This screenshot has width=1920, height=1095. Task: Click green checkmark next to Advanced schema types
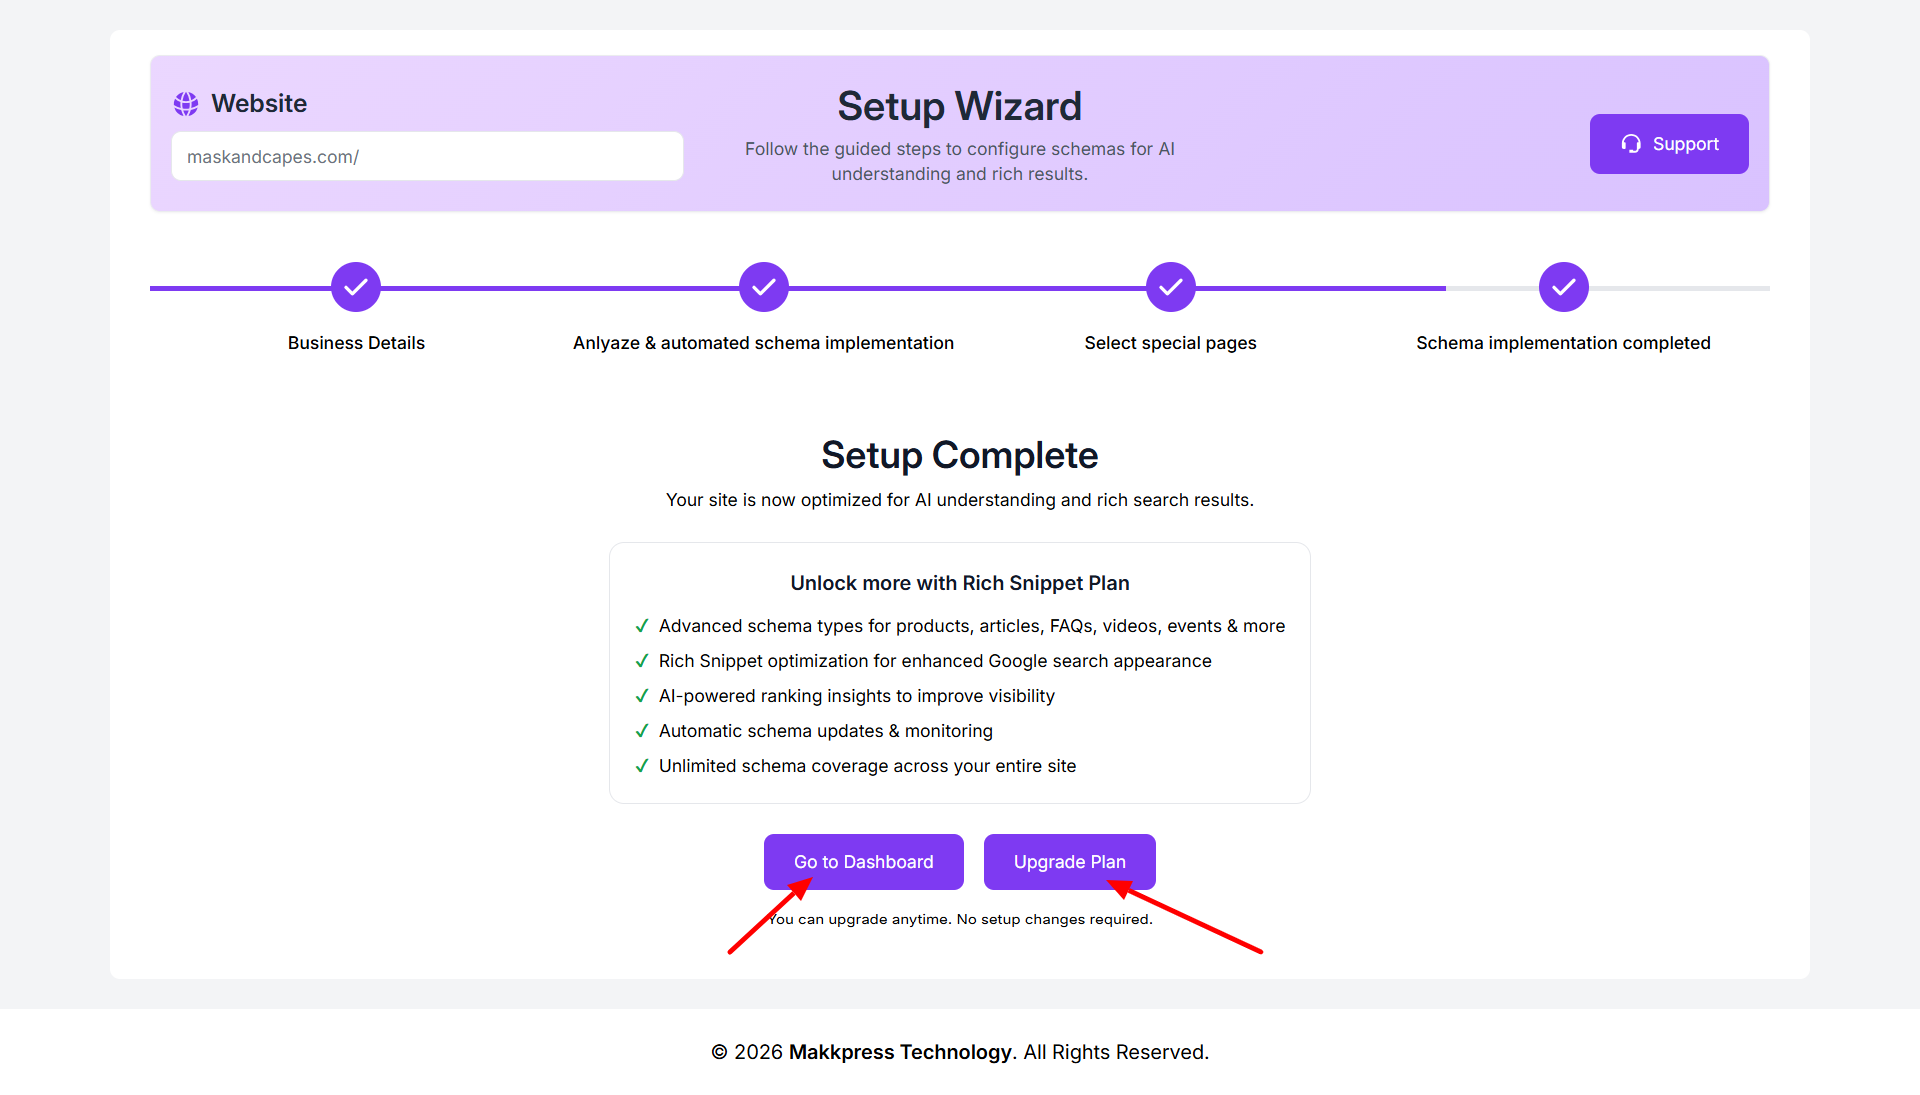click(642, 626)
